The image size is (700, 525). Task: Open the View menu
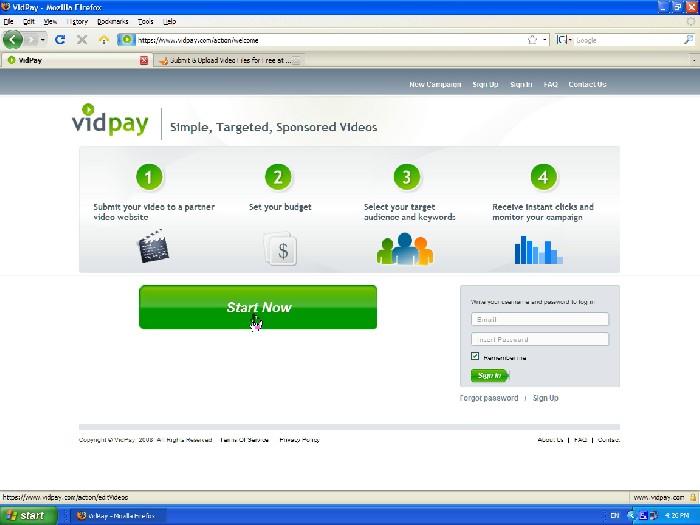pos(50,21)
